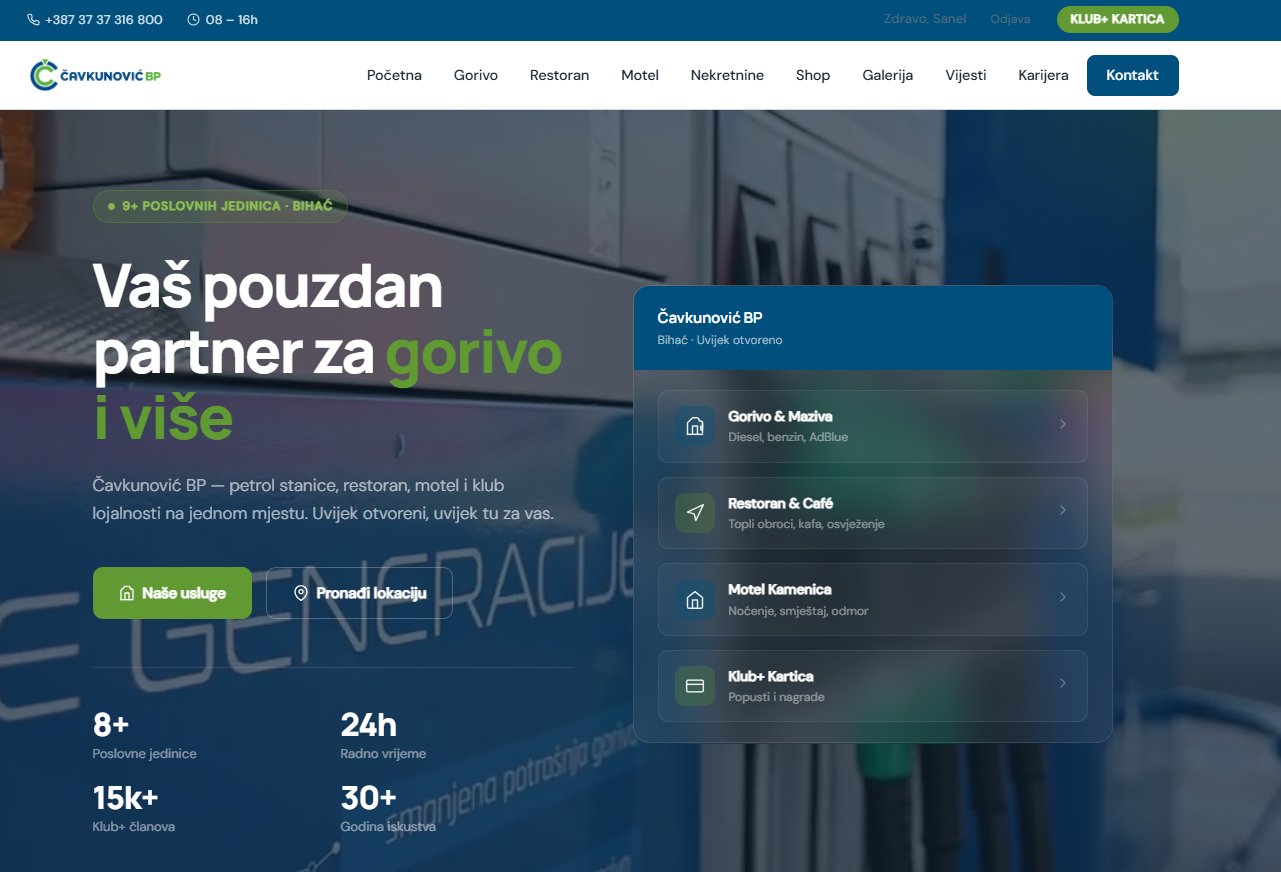Open Vijesti in the navigation

click(x=966, y=75)
